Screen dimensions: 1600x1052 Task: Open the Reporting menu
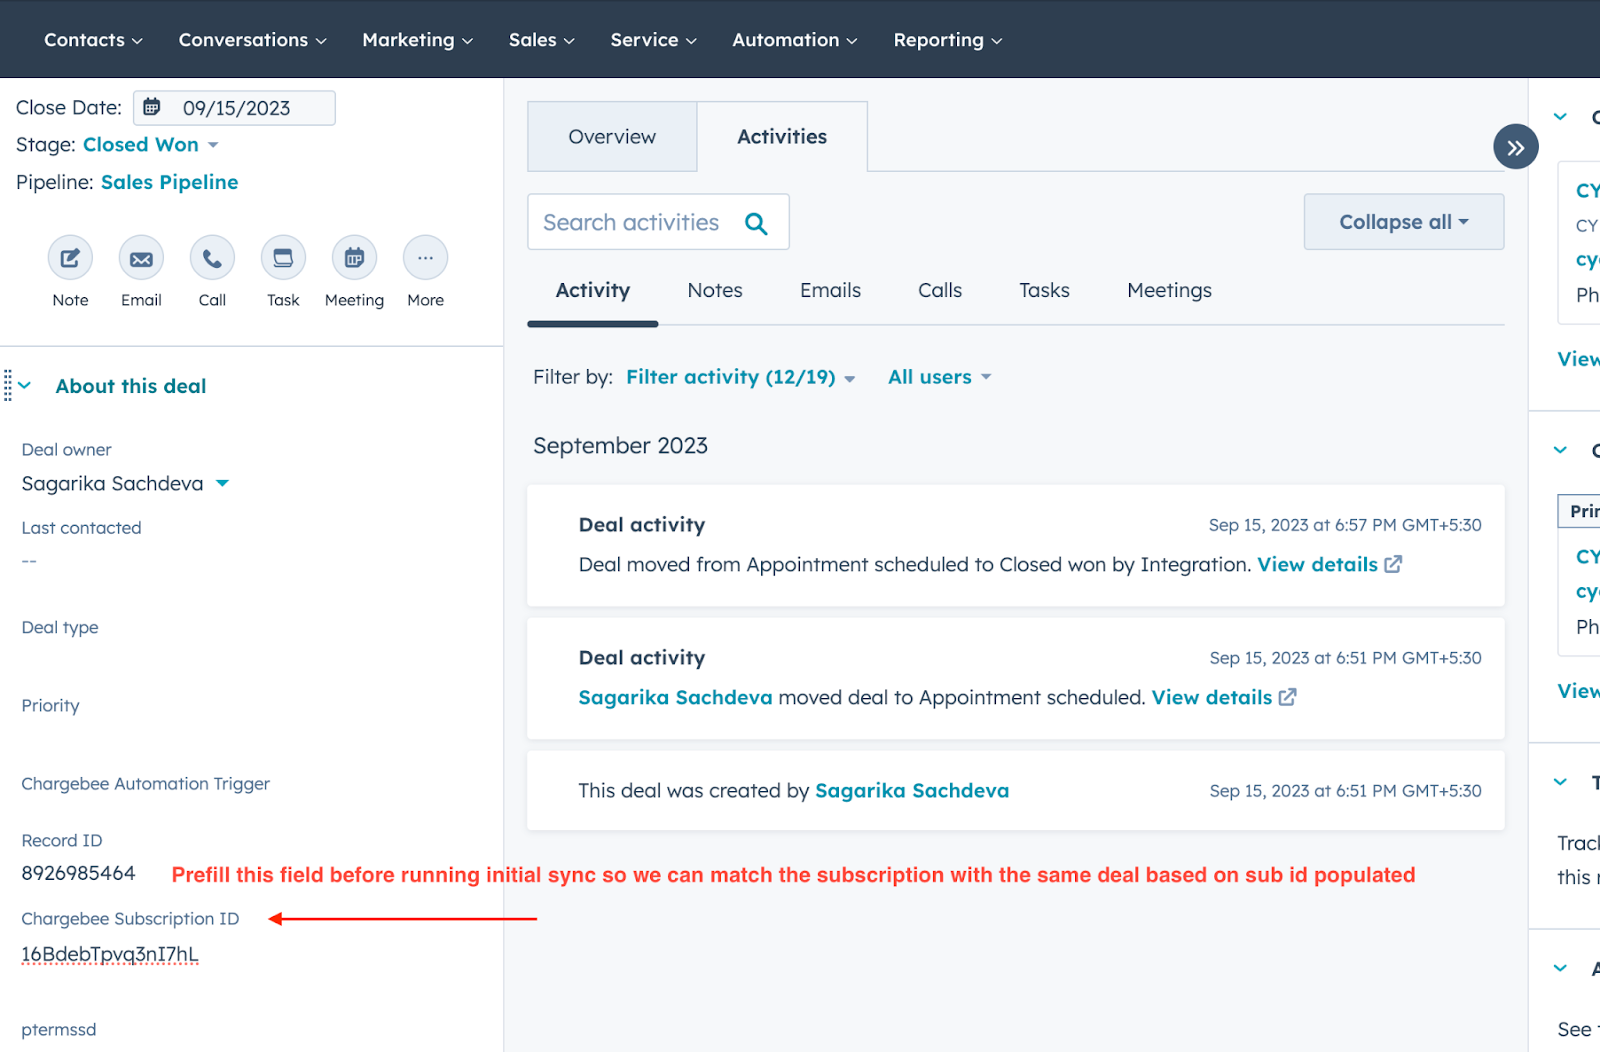tap(947, 40)
